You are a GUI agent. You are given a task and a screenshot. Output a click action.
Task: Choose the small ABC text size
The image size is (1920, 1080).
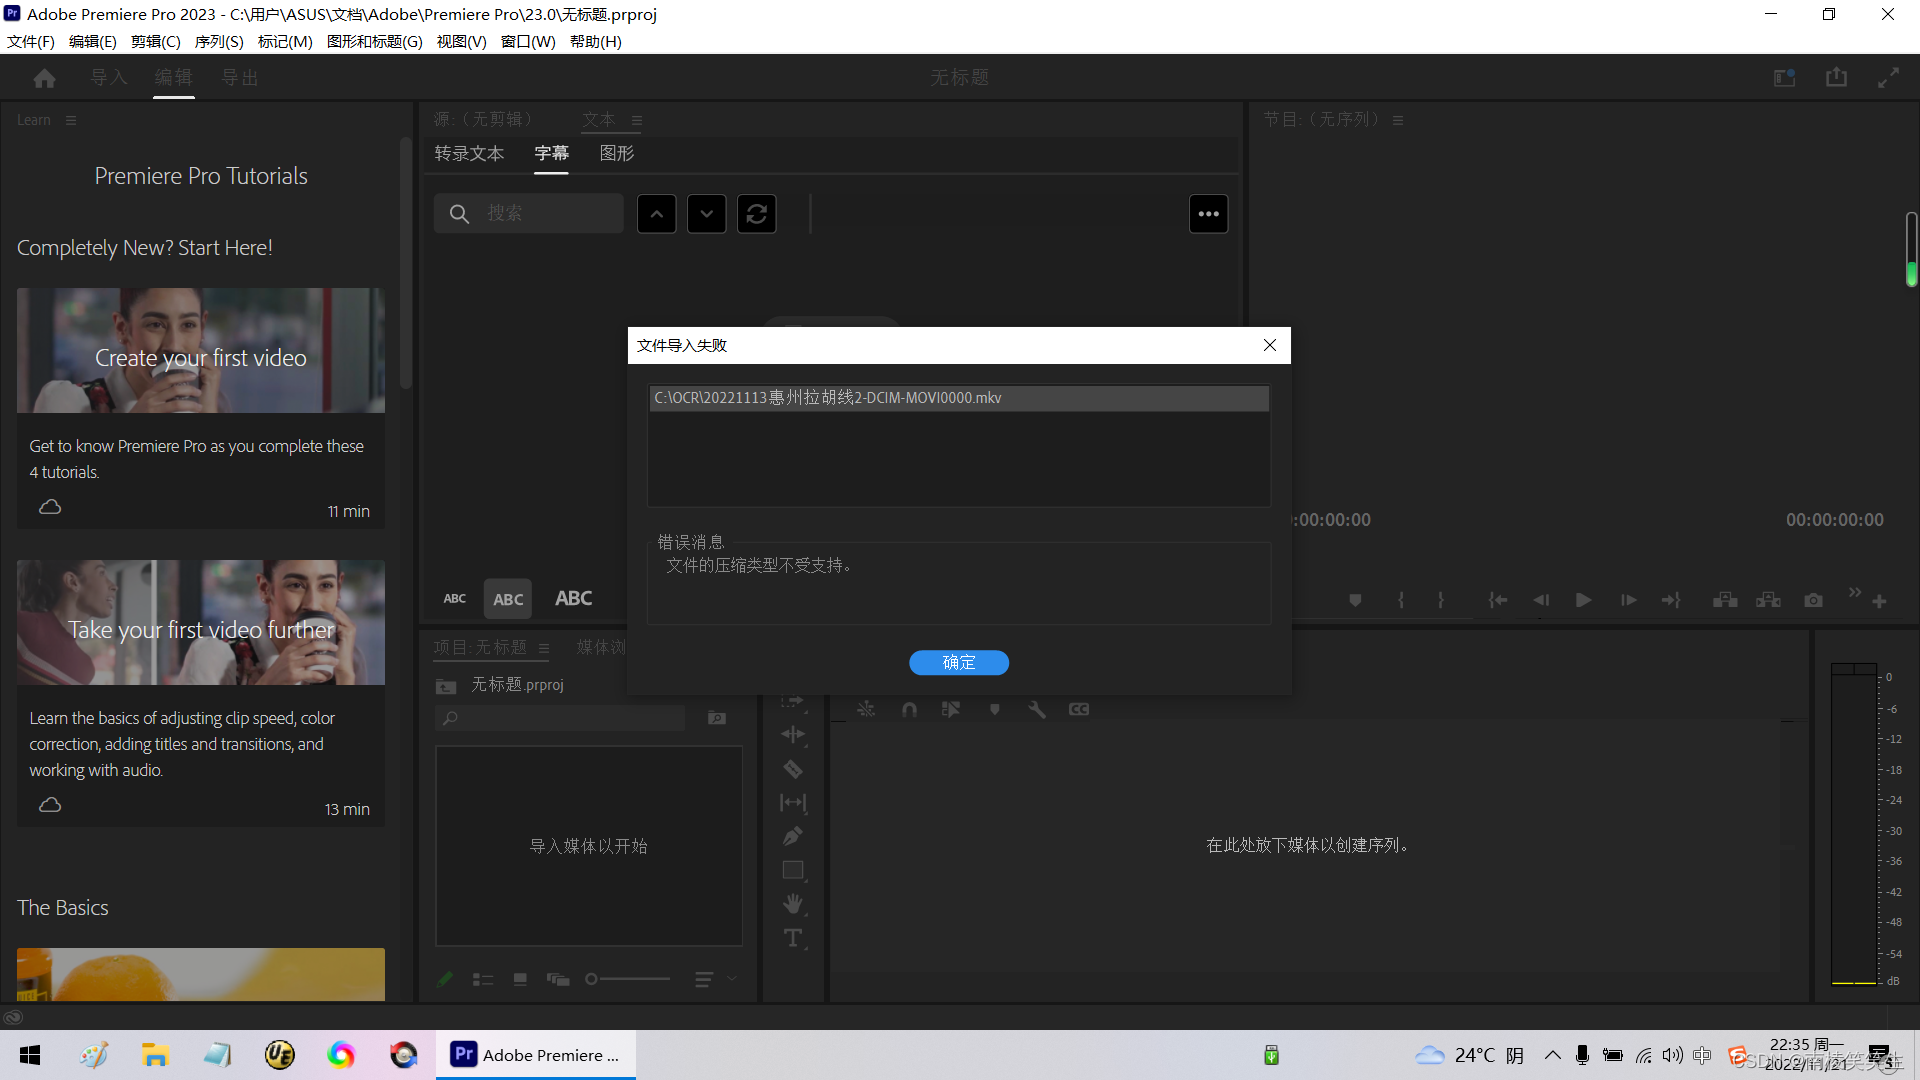[x=455, y=598]
